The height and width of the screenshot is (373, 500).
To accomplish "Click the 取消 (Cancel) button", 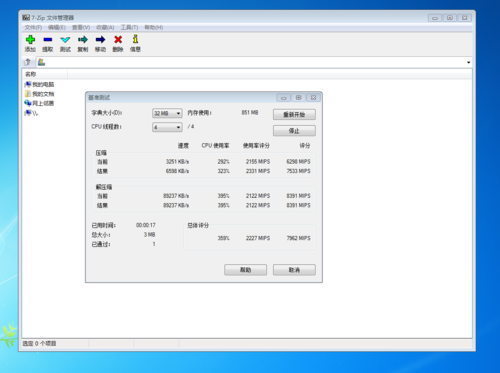I will click(x=294, y=270).
